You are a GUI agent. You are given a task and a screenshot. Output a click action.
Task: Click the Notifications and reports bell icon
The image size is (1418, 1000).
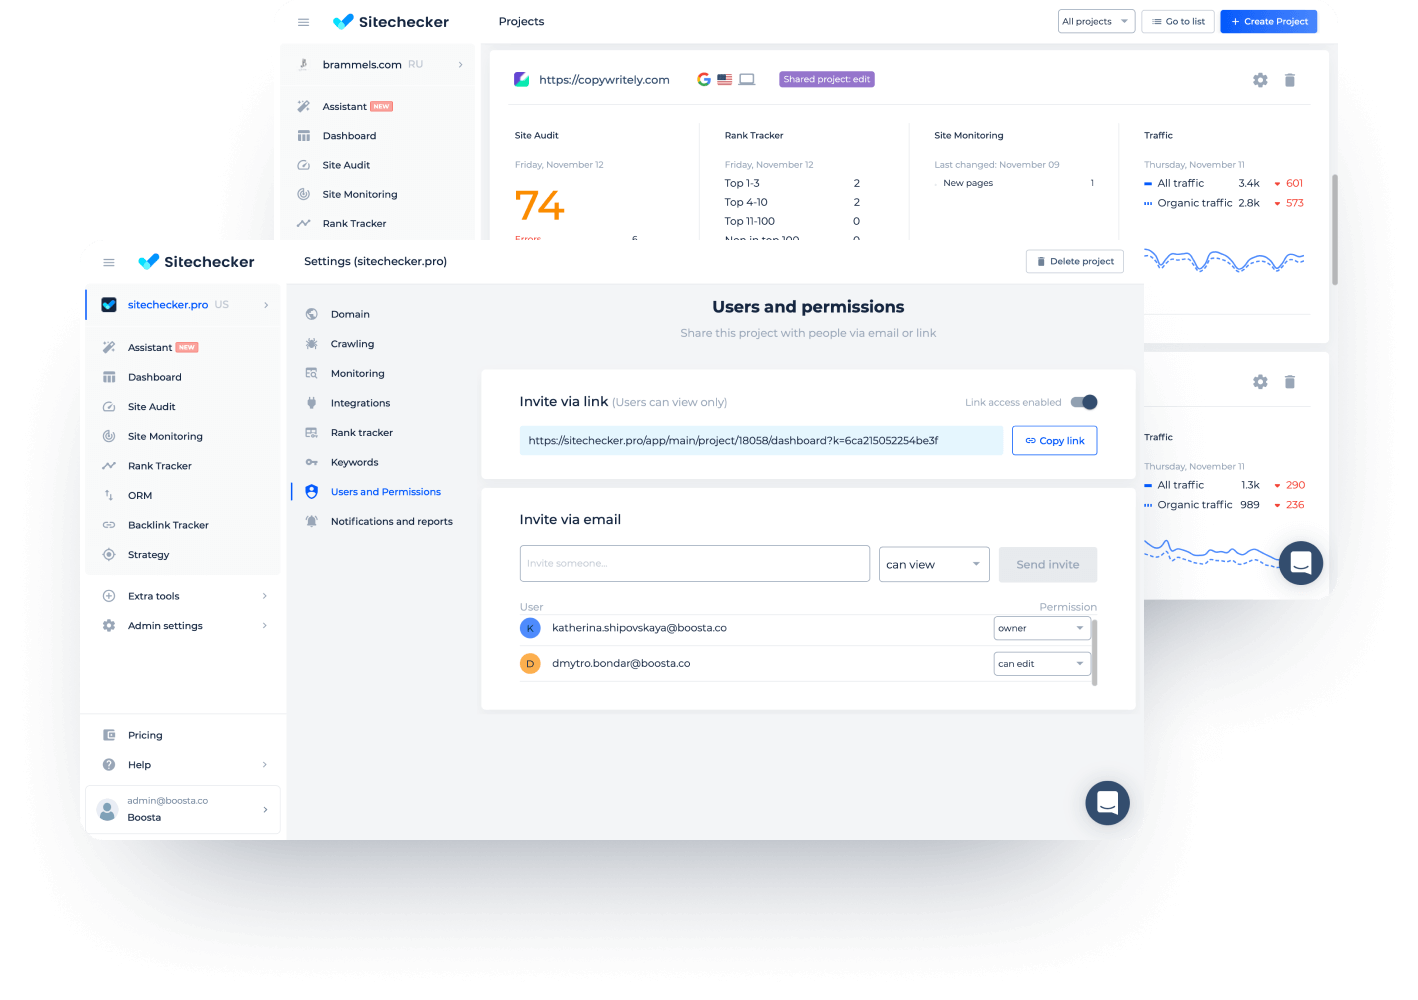(x=311, y=522)
